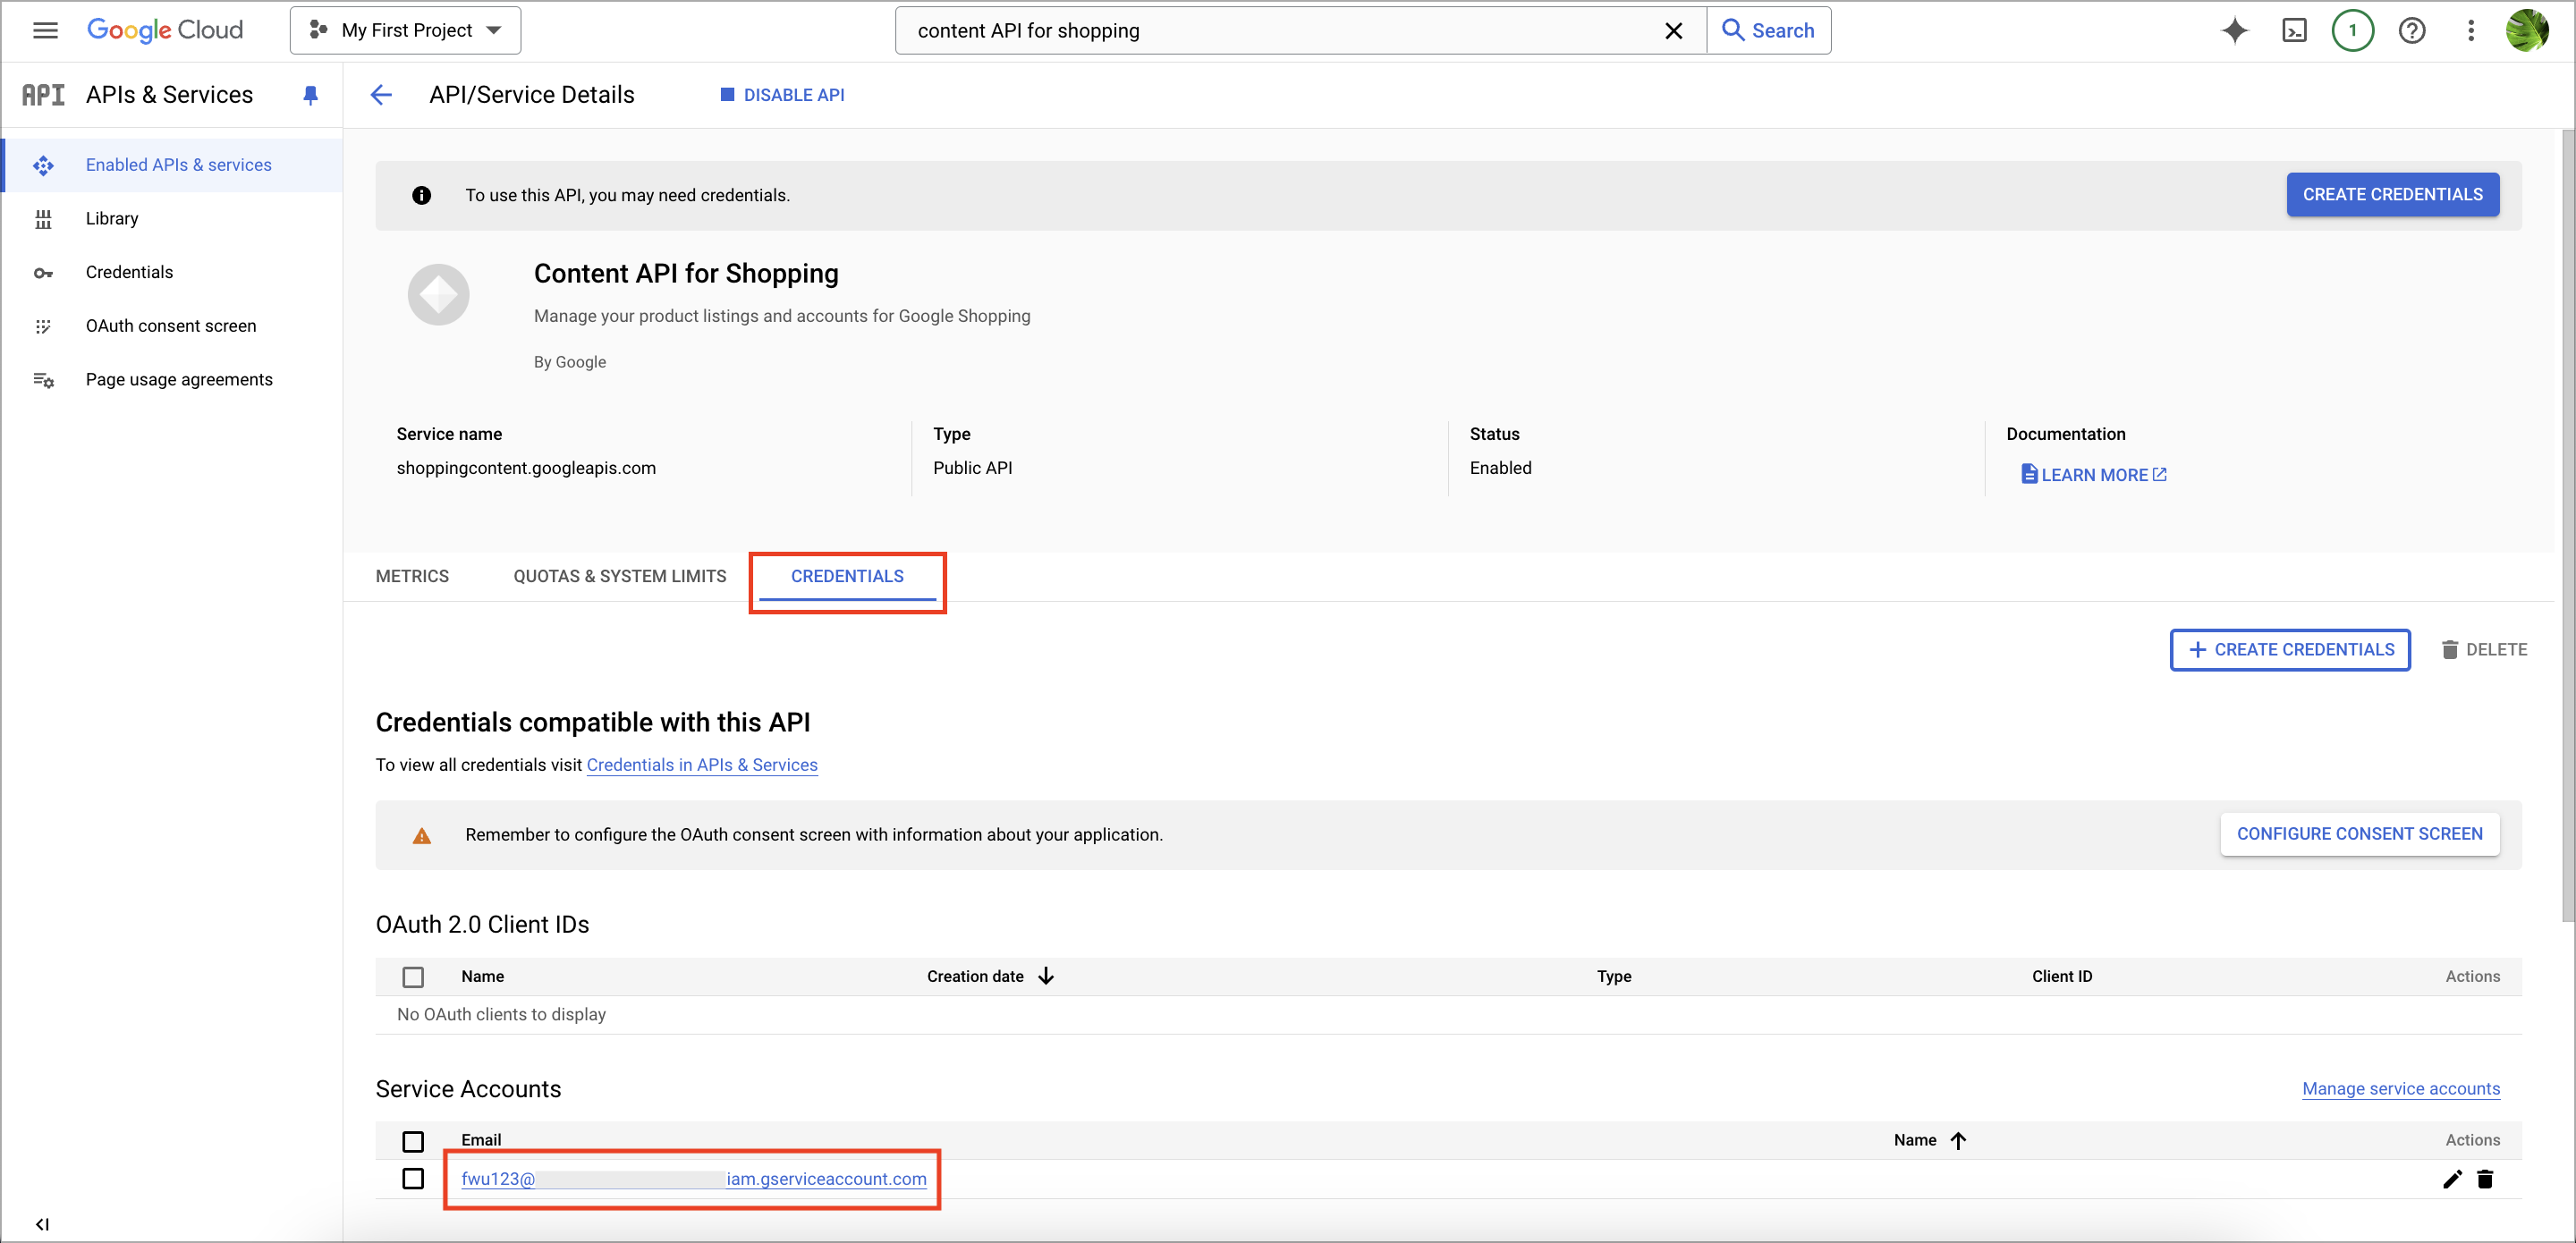This screenshot has height=1243, width=2576.
Task: Sort by Creation date arrow
Action: tap(1046, 976)
